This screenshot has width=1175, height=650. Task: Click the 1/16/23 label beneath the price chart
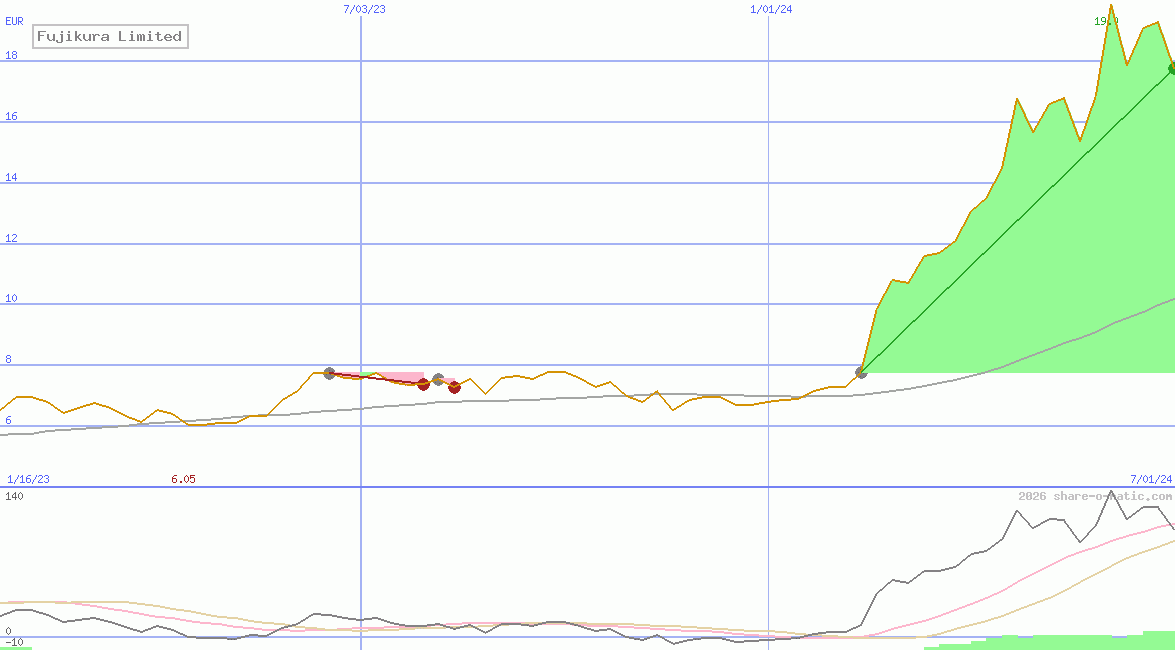28,478
